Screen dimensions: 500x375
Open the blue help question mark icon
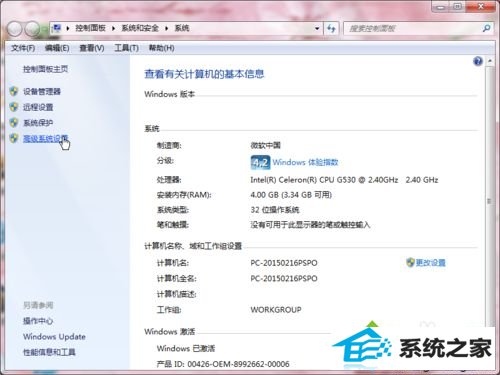(478, 61)
